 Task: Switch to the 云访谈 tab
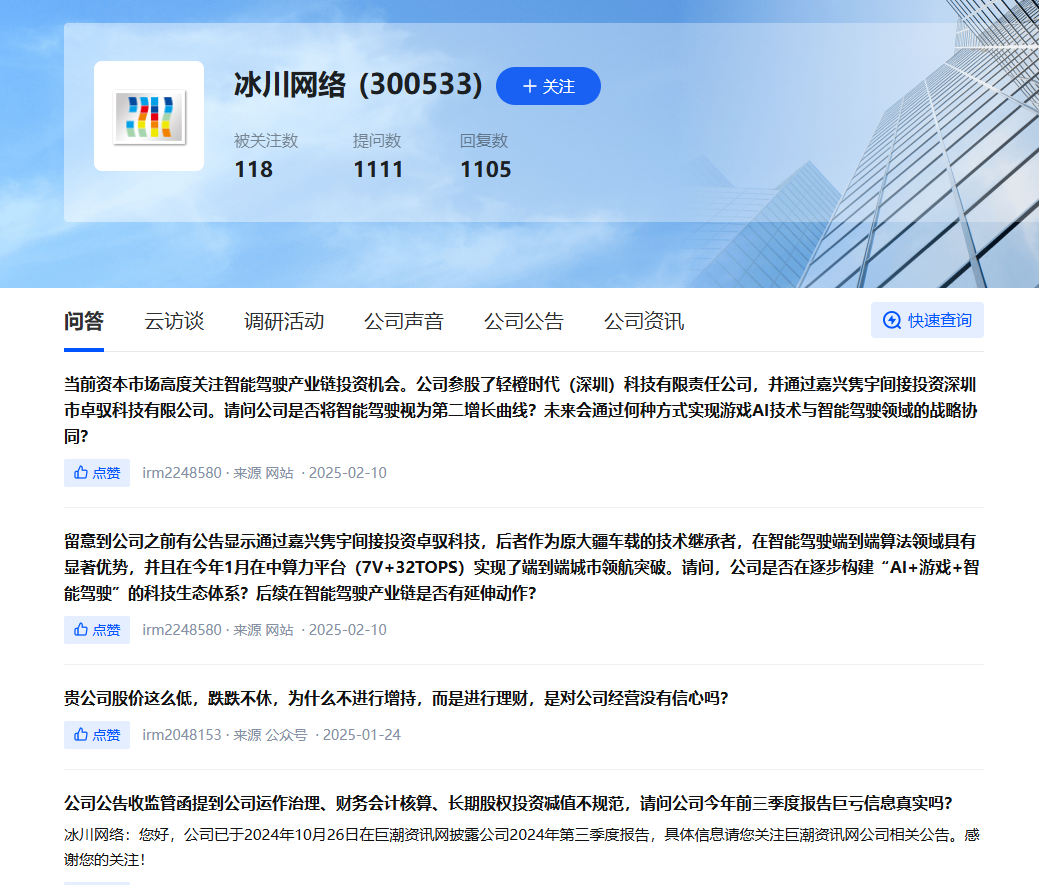174,321
